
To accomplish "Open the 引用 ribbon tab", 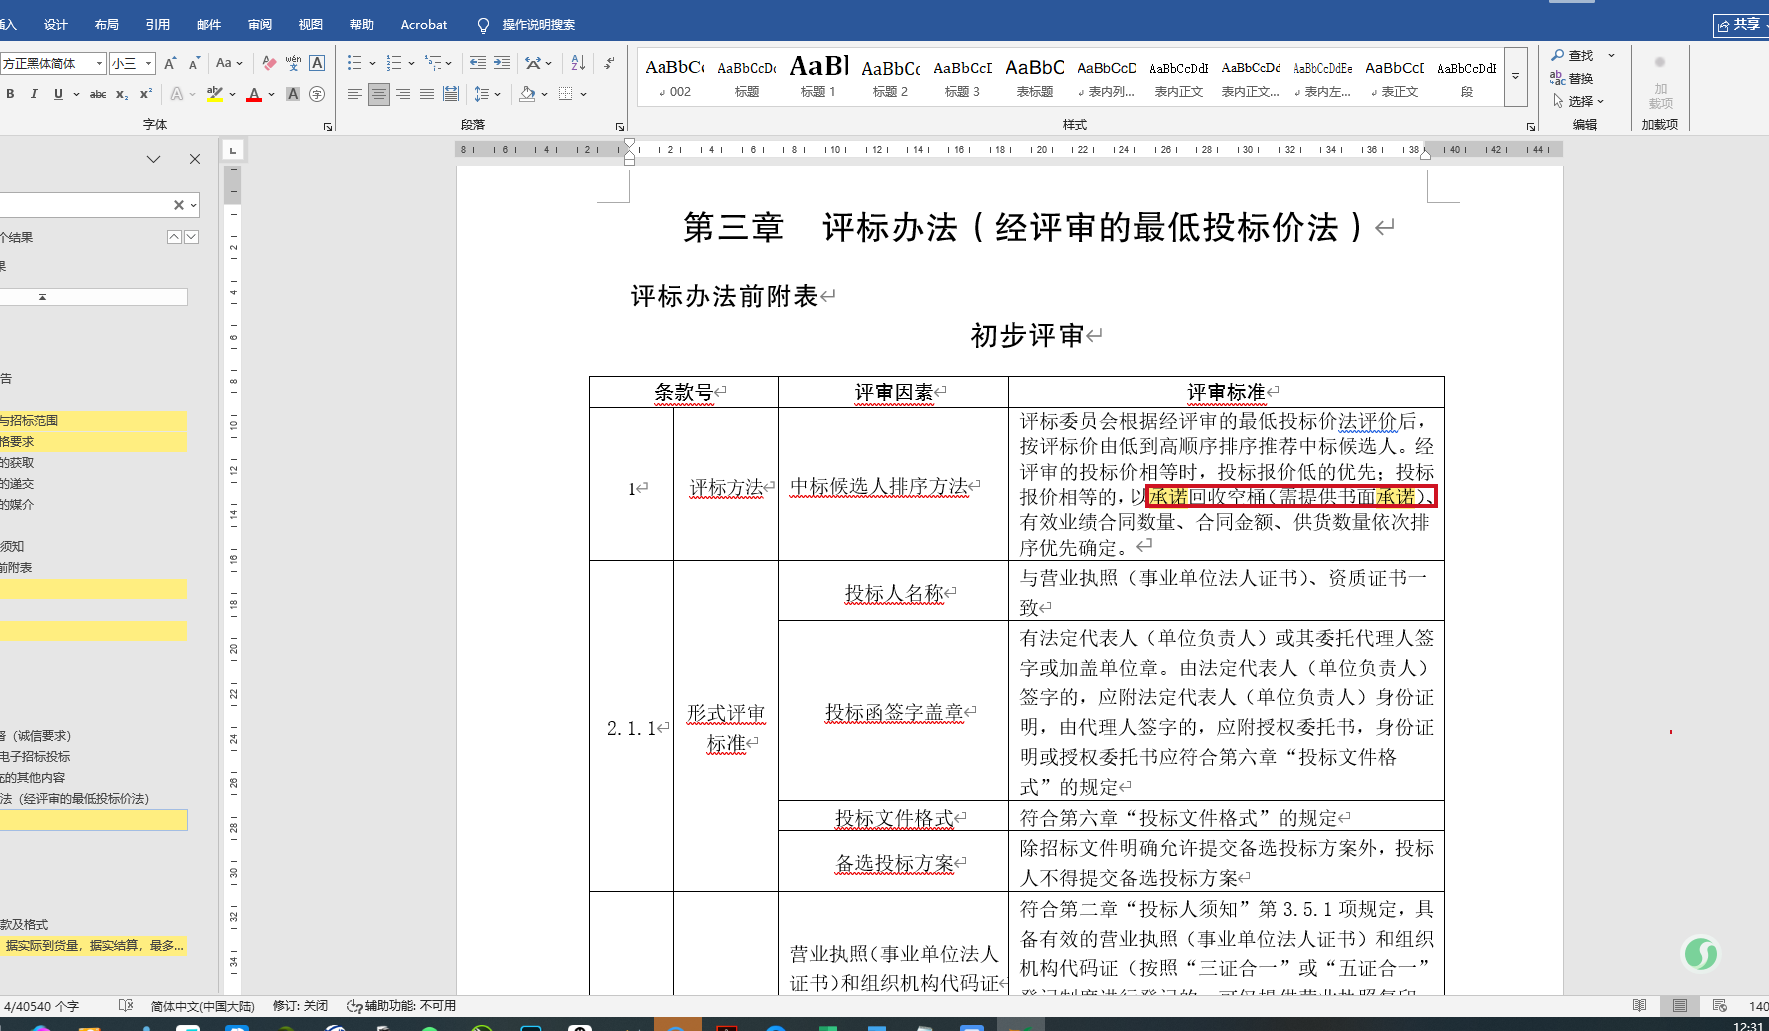I will pos(157,24).
